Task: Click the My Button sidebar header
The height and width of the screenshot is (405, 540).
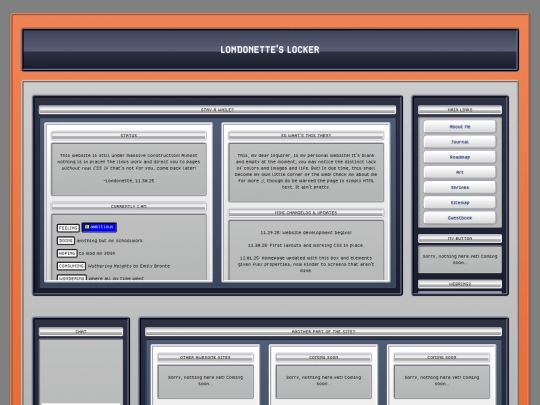Action: 460,238
